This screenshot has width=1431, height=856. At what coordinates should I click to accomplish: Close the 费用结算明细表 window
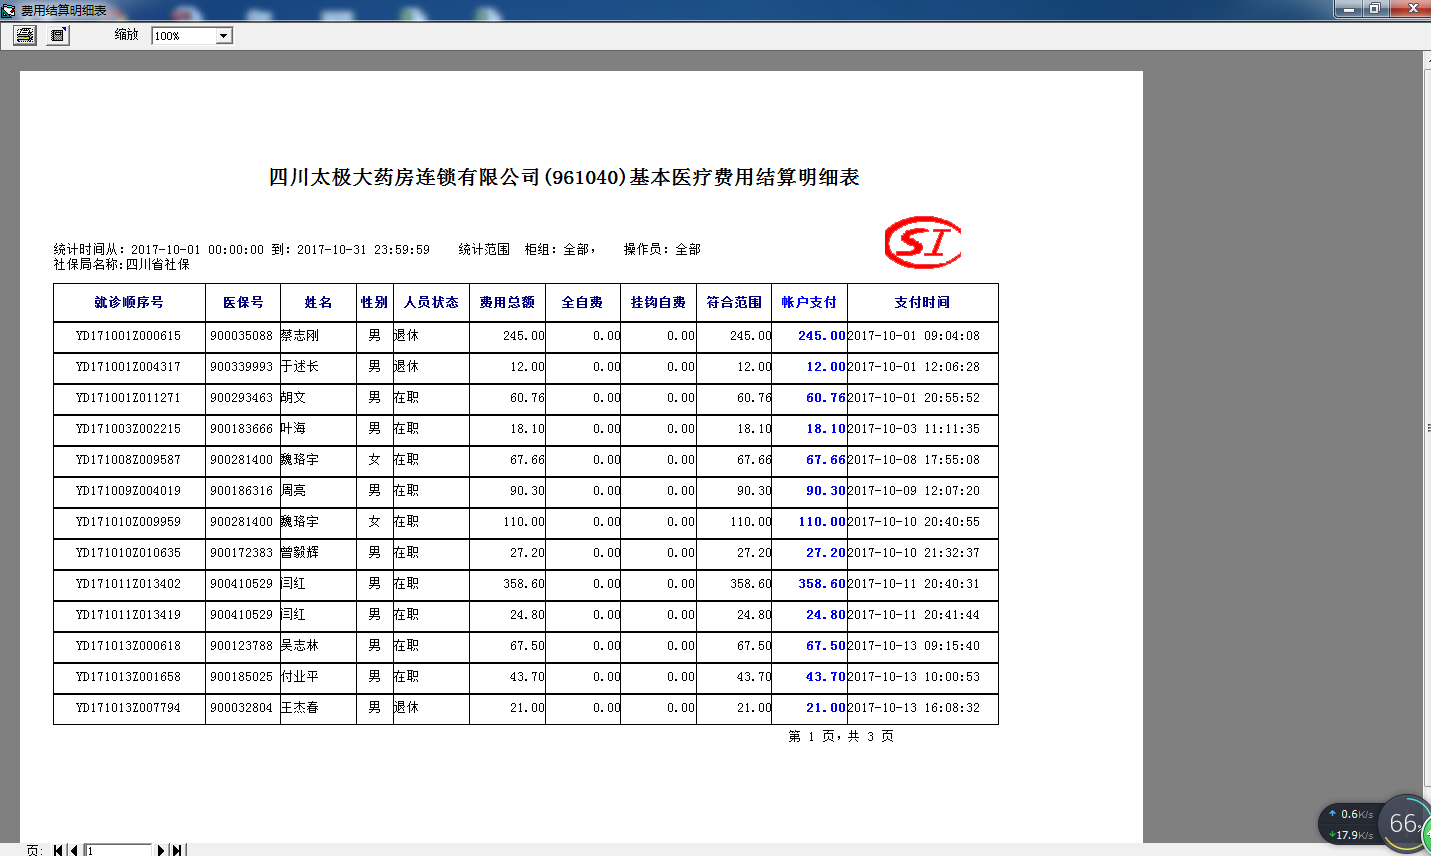coord(1411,9)
